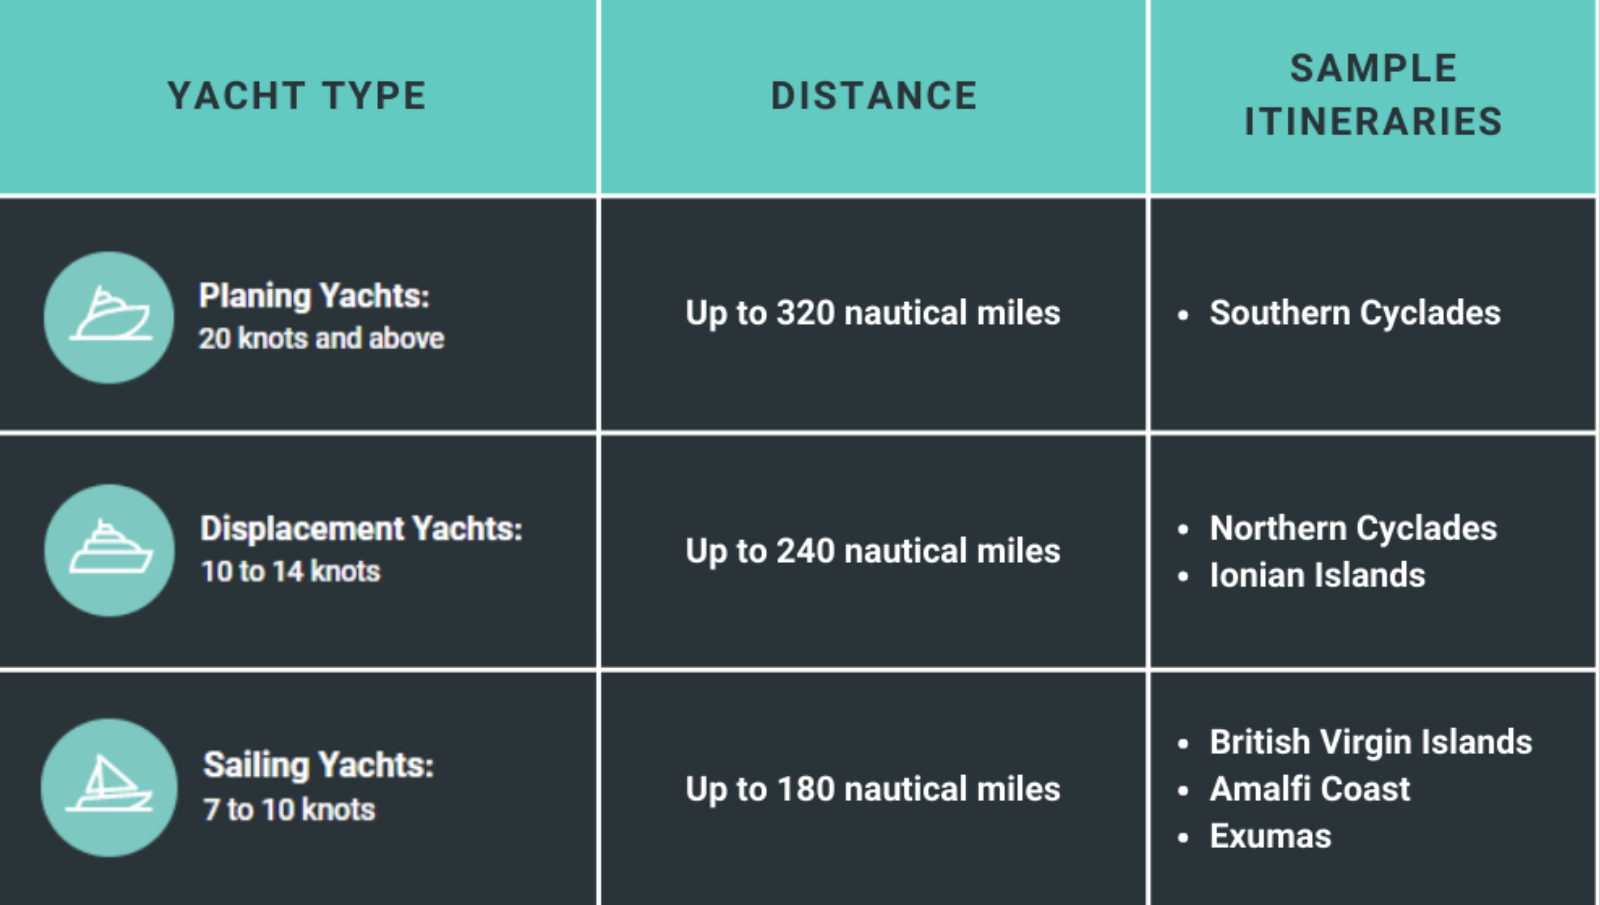Image resolution: width=1600 pixels, height=905 pixels.
Task: Select the DISTANCE column header
Action: click(x=874, y=96)
